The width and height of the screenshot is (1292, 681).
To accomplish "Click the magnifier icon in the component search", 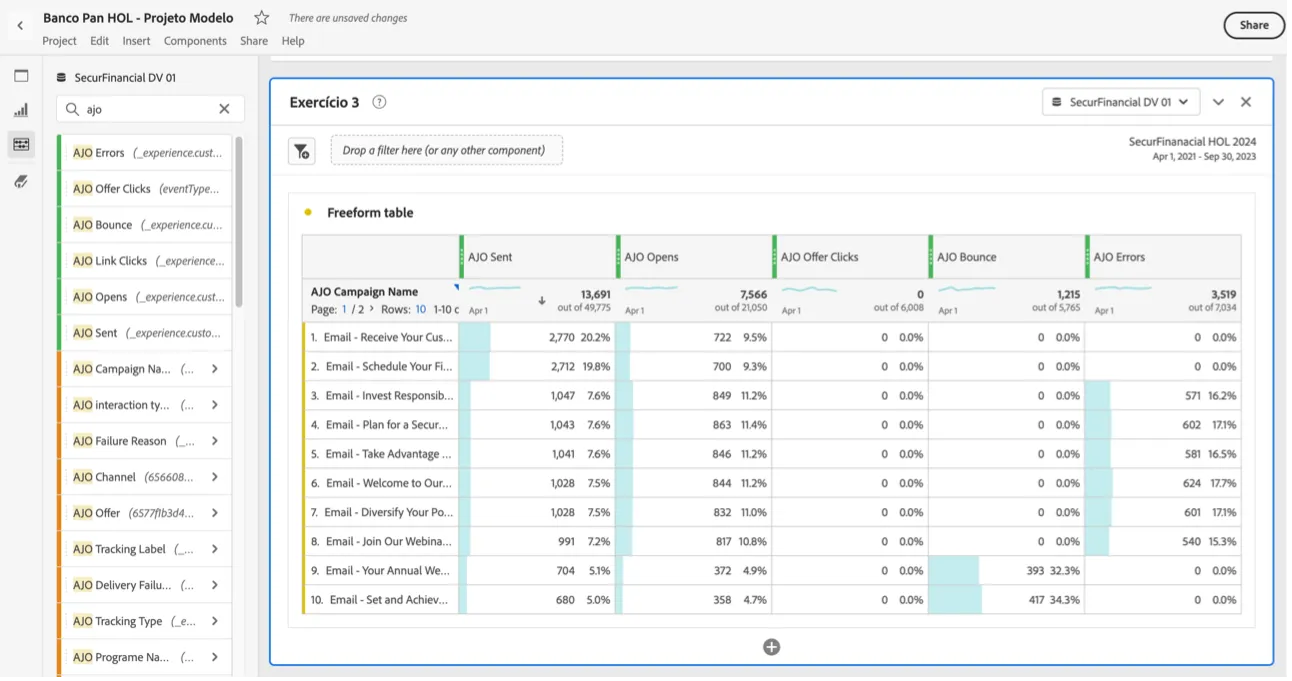I will click(72, 109).
